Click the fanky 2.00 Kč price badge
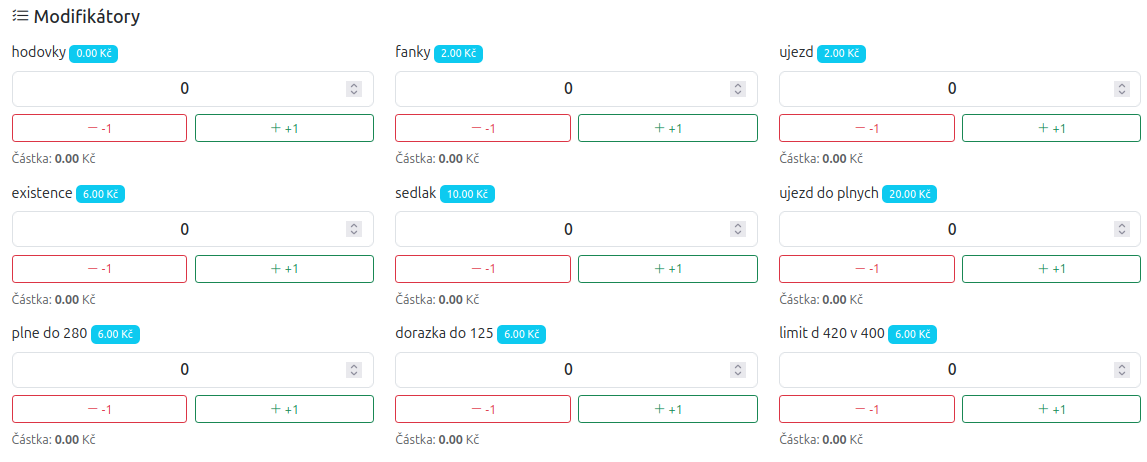The height and width of the screenshot is (462, 1147). pos(459,54)
